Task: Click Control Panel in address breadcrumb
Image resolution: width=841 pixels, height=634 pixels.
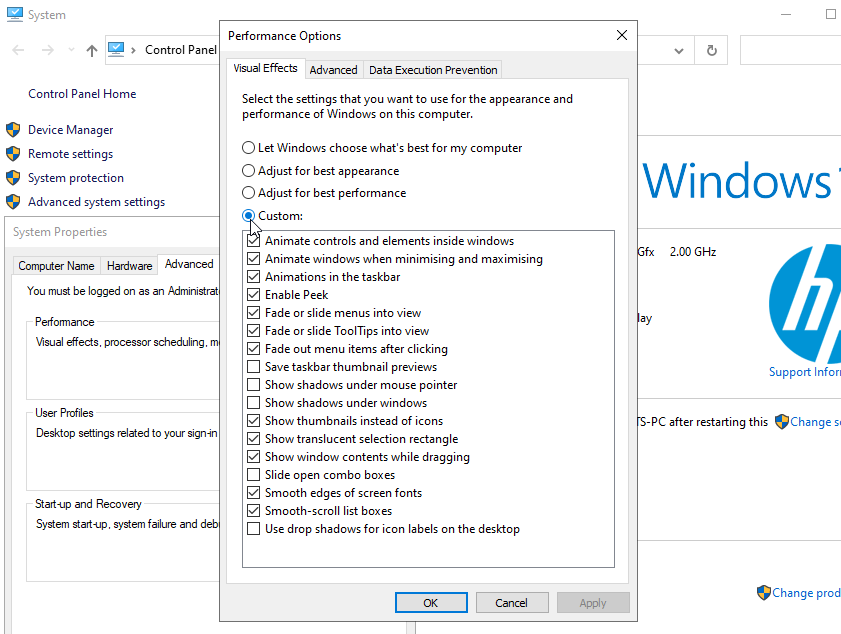Action: 181,50
